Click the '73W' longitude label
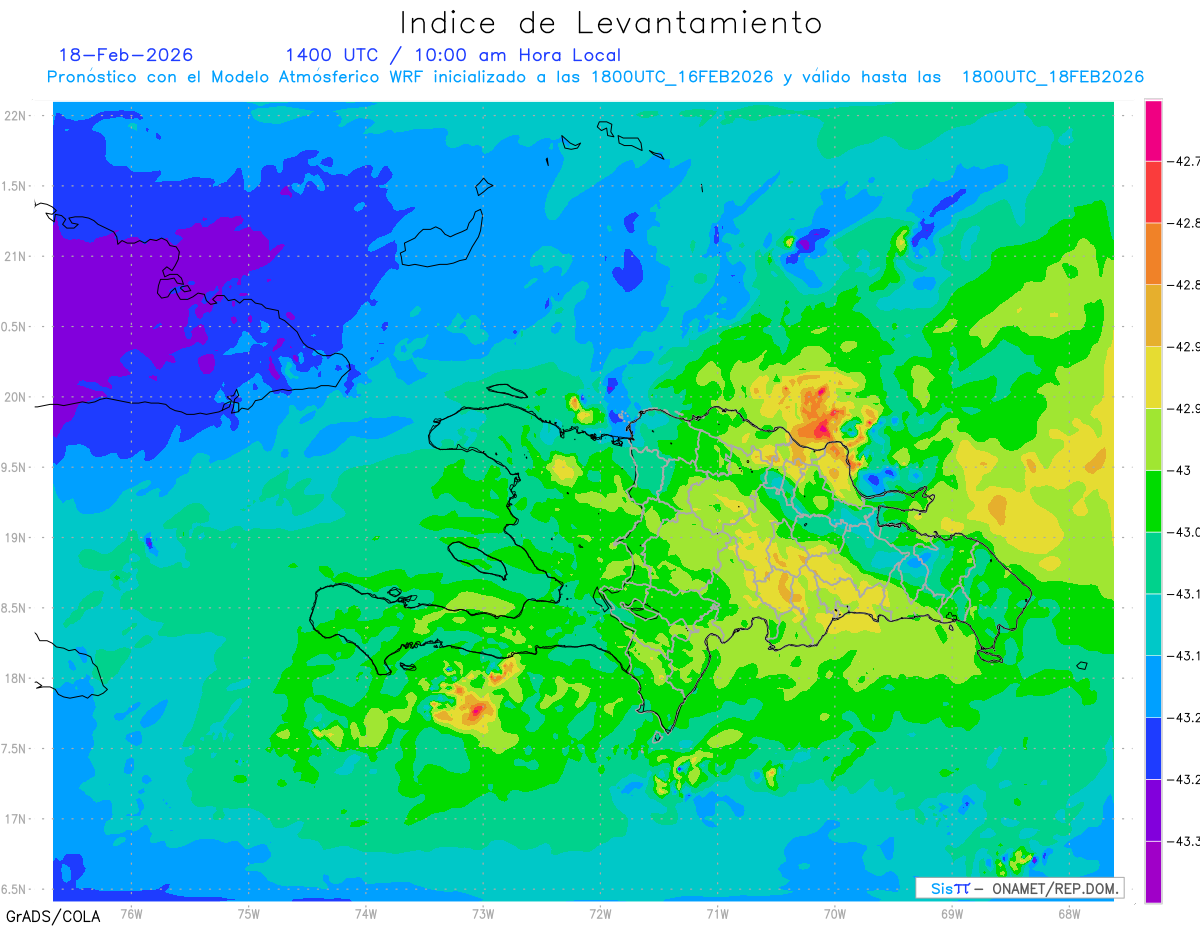 (483, 914)
